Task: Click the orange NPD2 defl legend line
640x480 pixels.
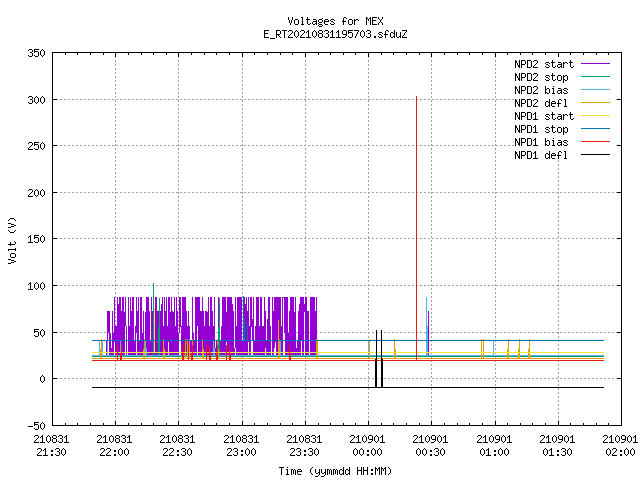Action: 596,102
